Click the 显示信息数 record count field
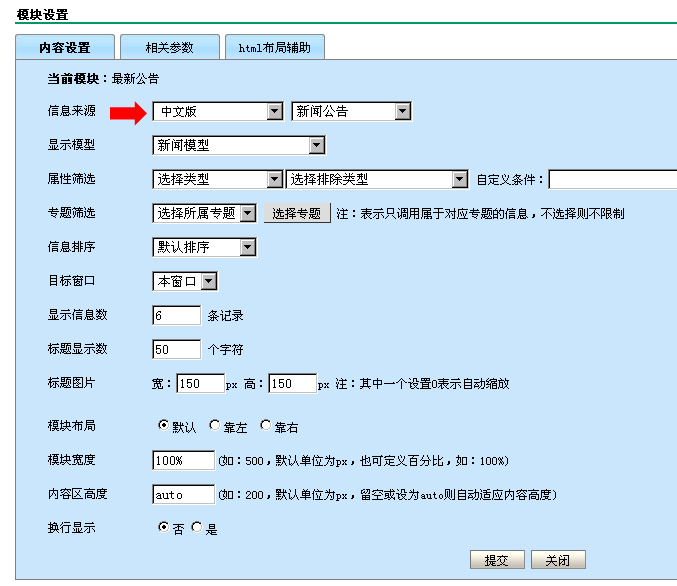This screenshot has height=586, width=677. (x=177, y=315)
